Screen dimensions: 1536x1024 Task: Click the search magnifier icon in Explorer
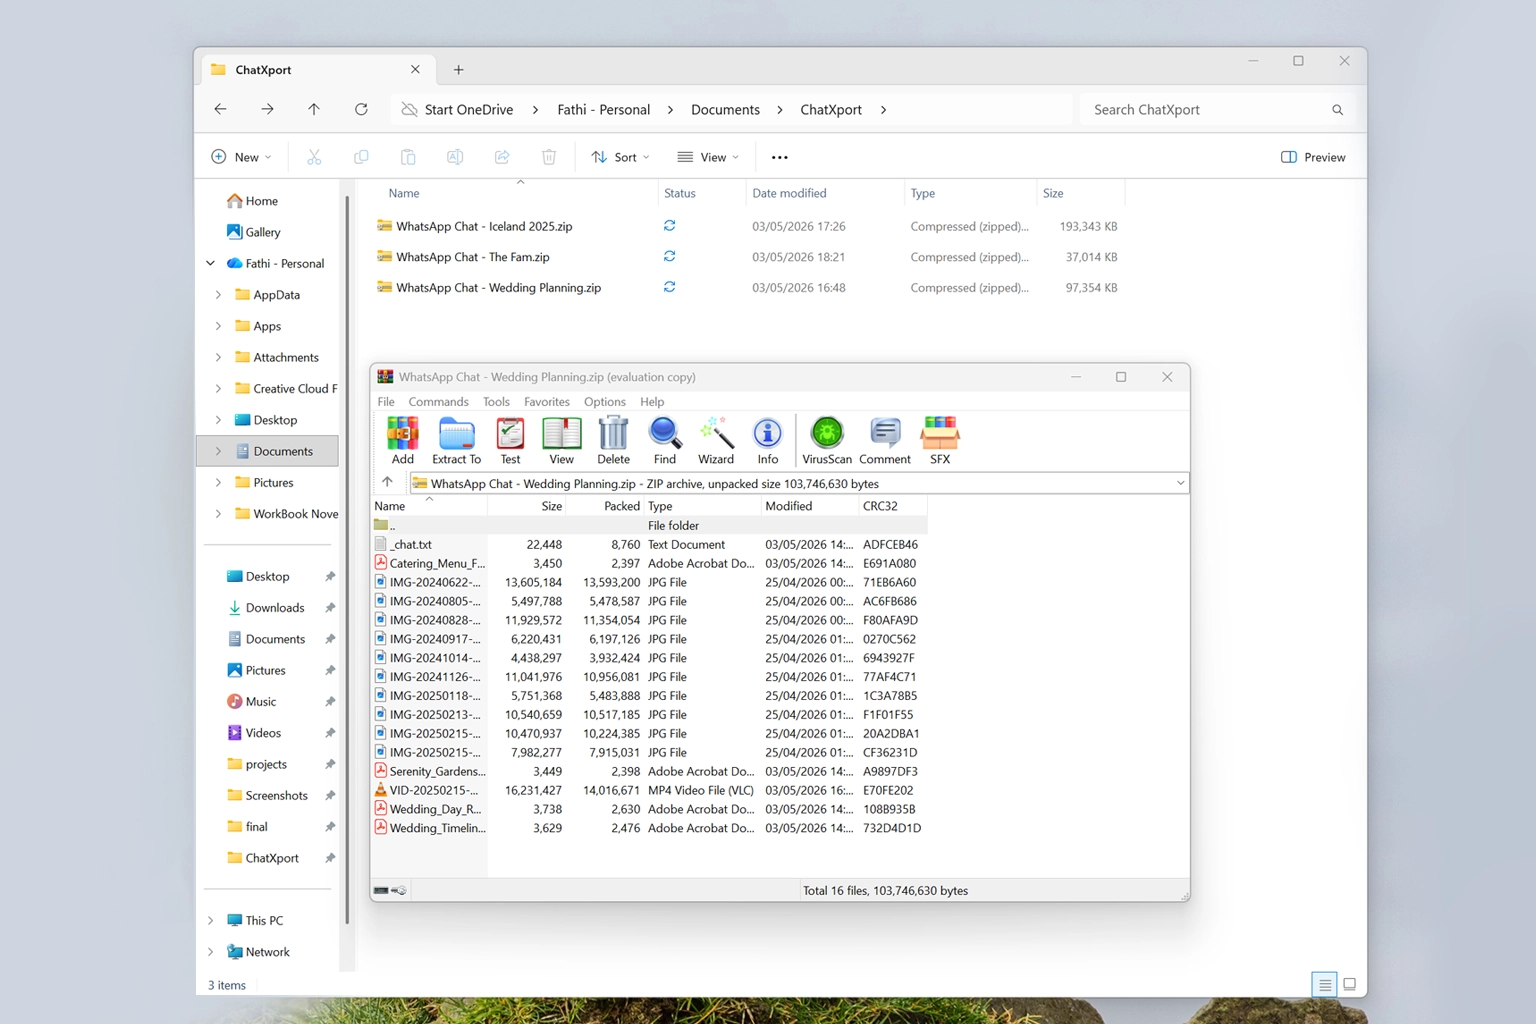click(x=1337, y=110)
